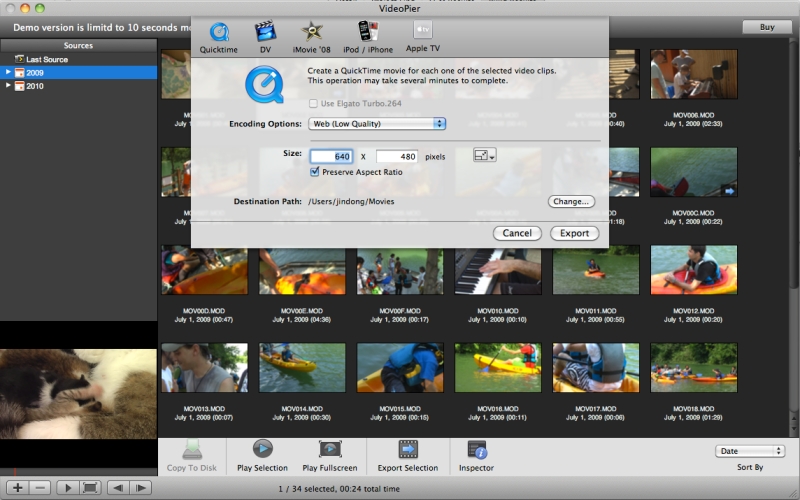This screenshot has width=800, height=500.
Task: Open the Sort By Date dropdown
Action: (x=749, y=451)
